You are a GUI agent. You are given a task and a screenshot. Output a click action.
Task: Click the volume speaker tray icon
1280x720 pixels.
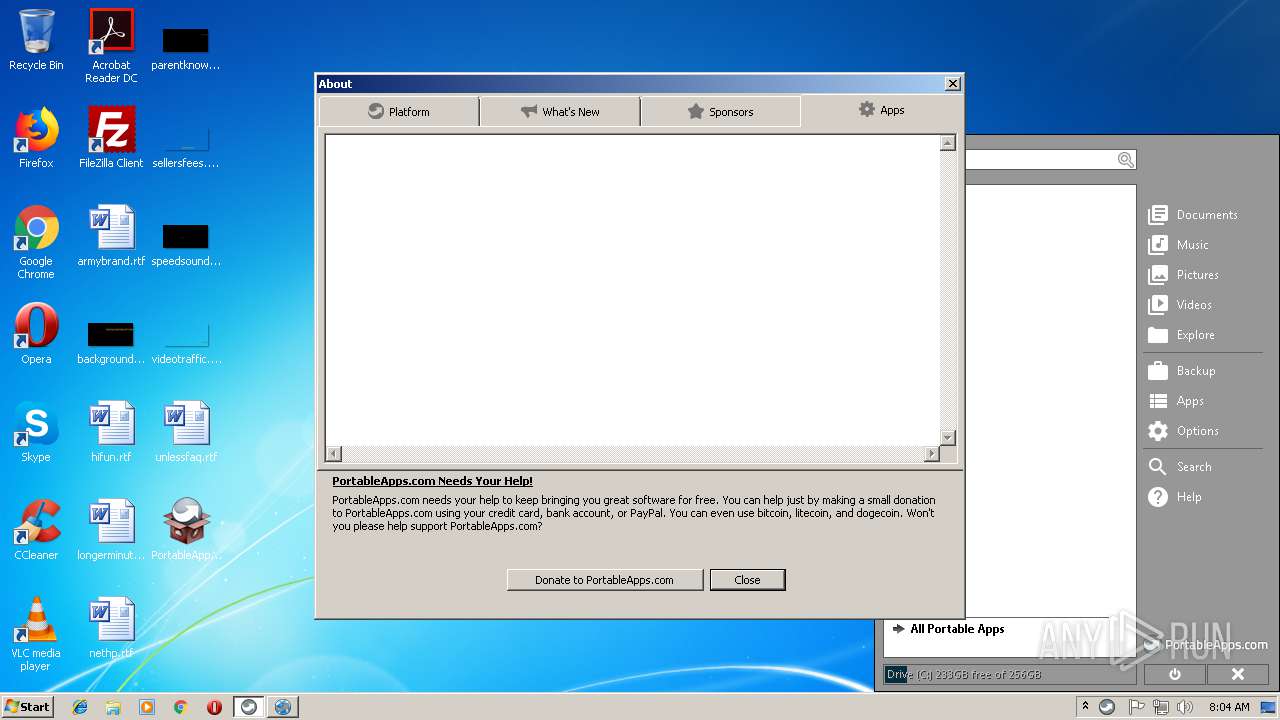click(1185, 707)
